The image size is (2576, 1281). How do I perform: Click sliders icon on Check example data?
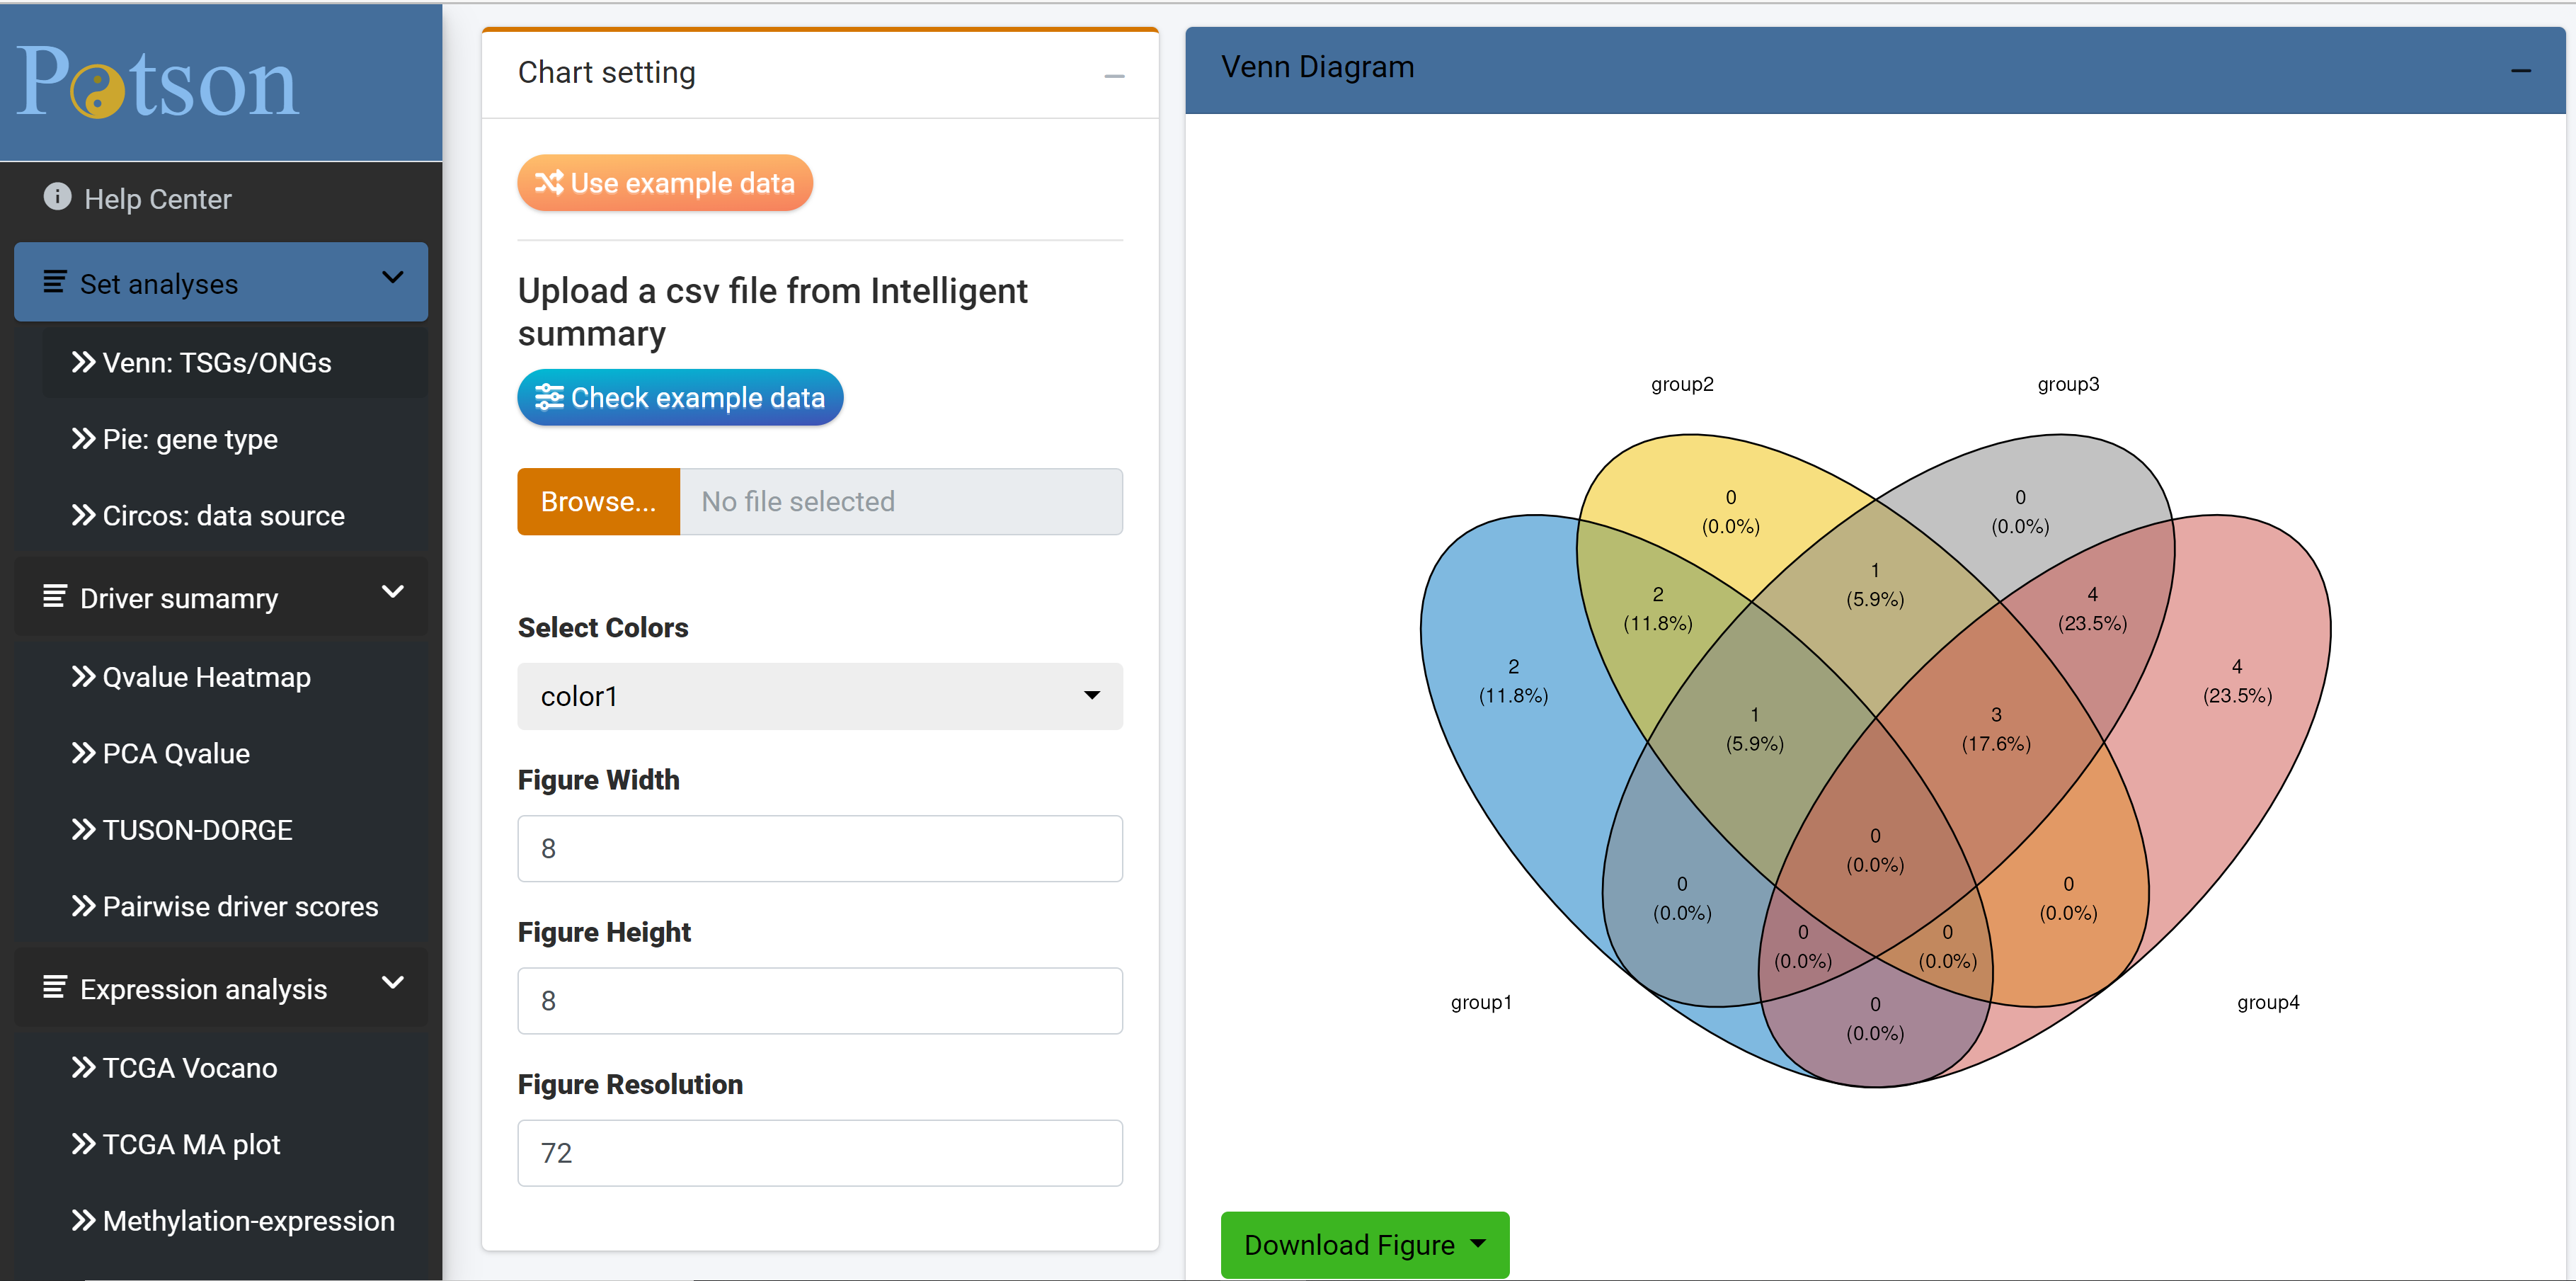pyautogui.click(x=548, y=398)
